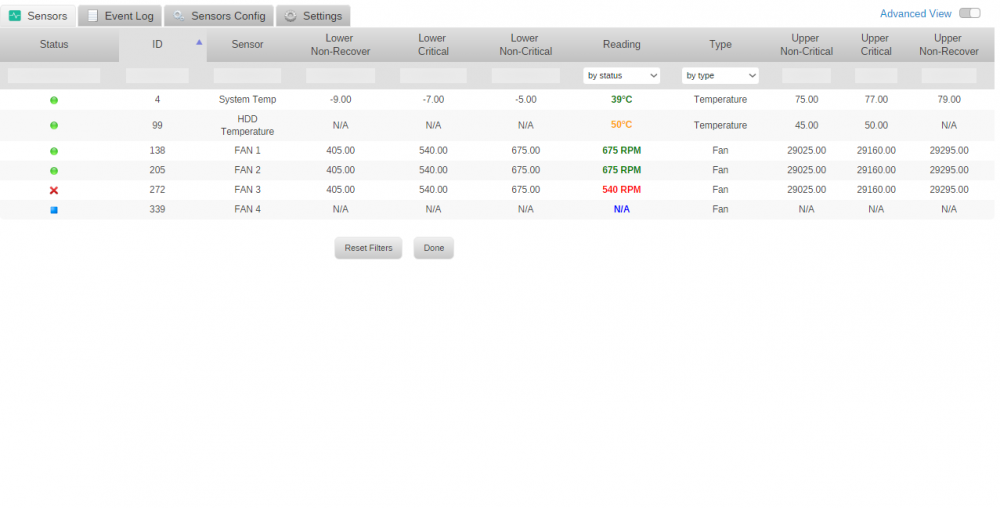Sort by the Reading column header
The height and width of the screenshot is (508, 1000).
(622, 45)
